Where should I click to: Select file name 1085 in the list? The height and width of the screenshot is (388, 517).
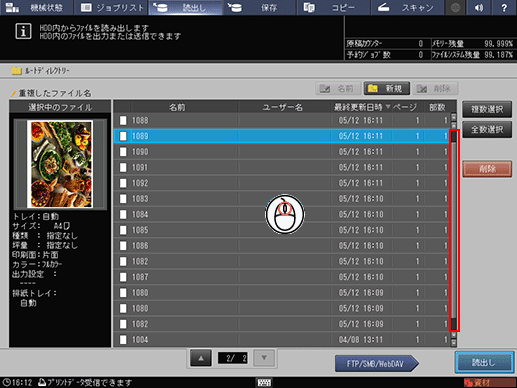(140, 230)
